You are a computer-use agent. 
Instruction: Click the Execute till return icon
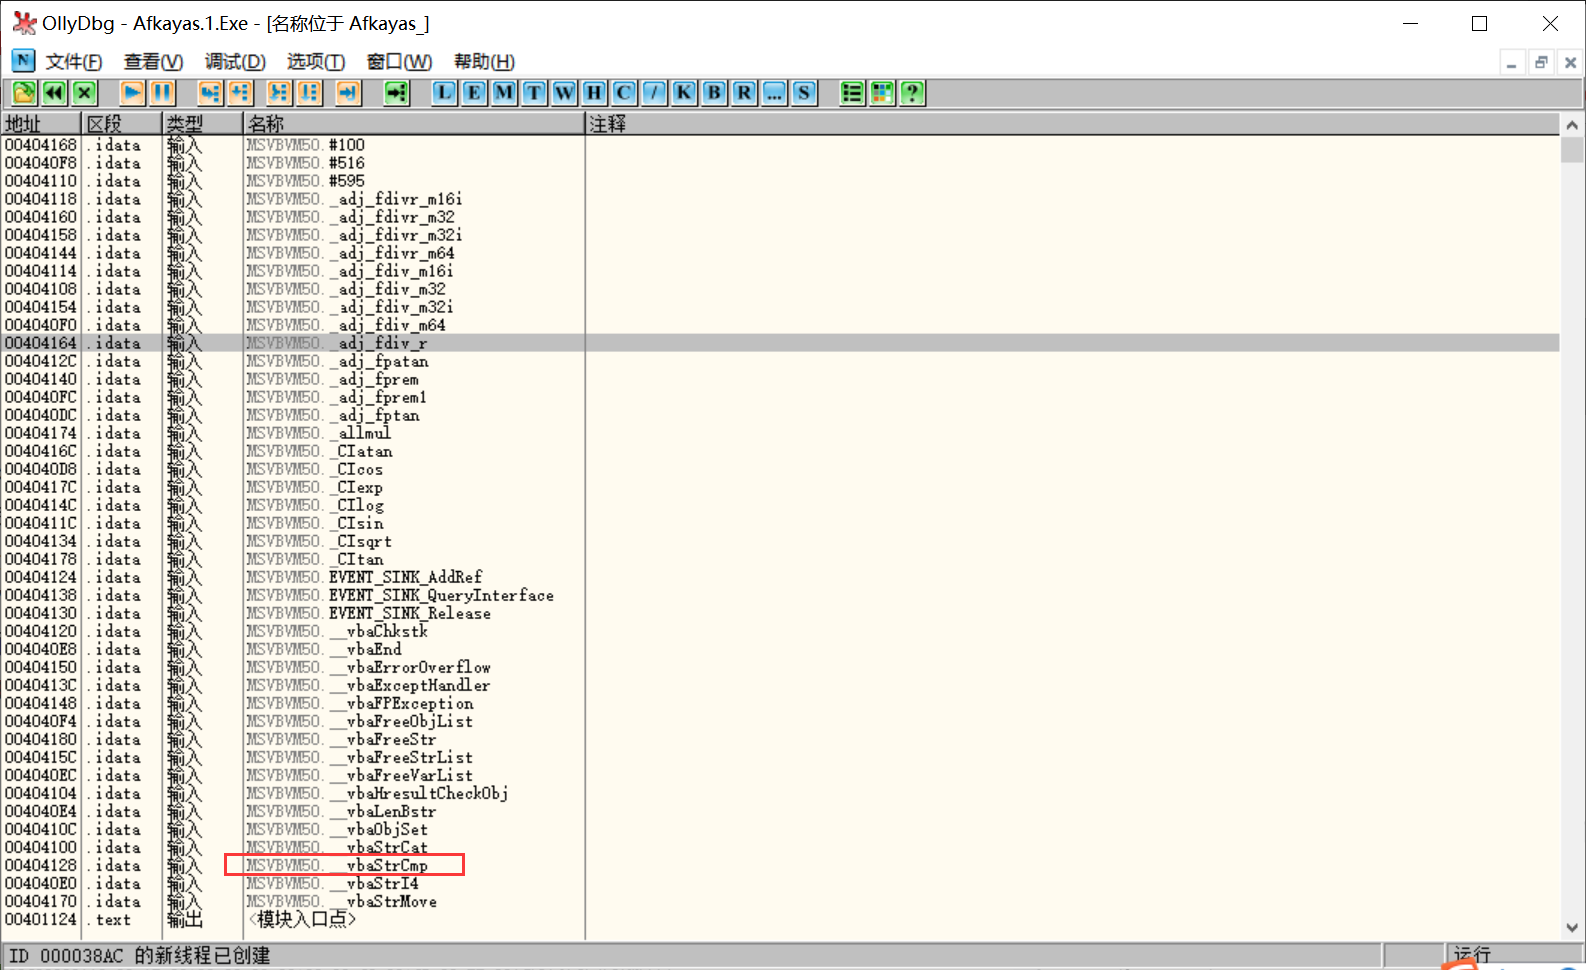click(x=348, y=93)
